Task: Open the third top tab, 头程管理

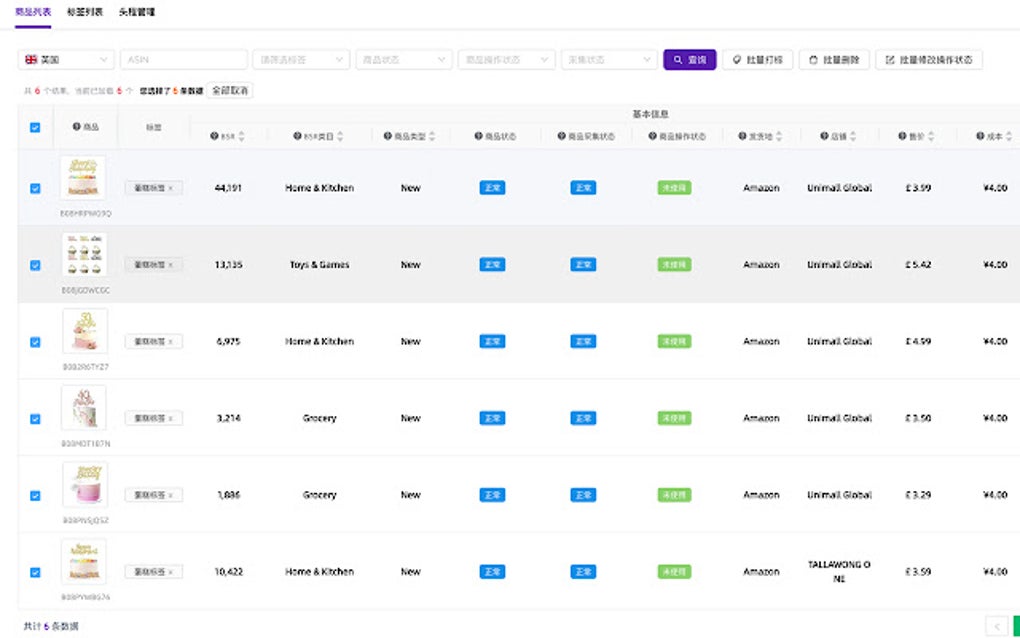Action: click(x=137, y=12)
